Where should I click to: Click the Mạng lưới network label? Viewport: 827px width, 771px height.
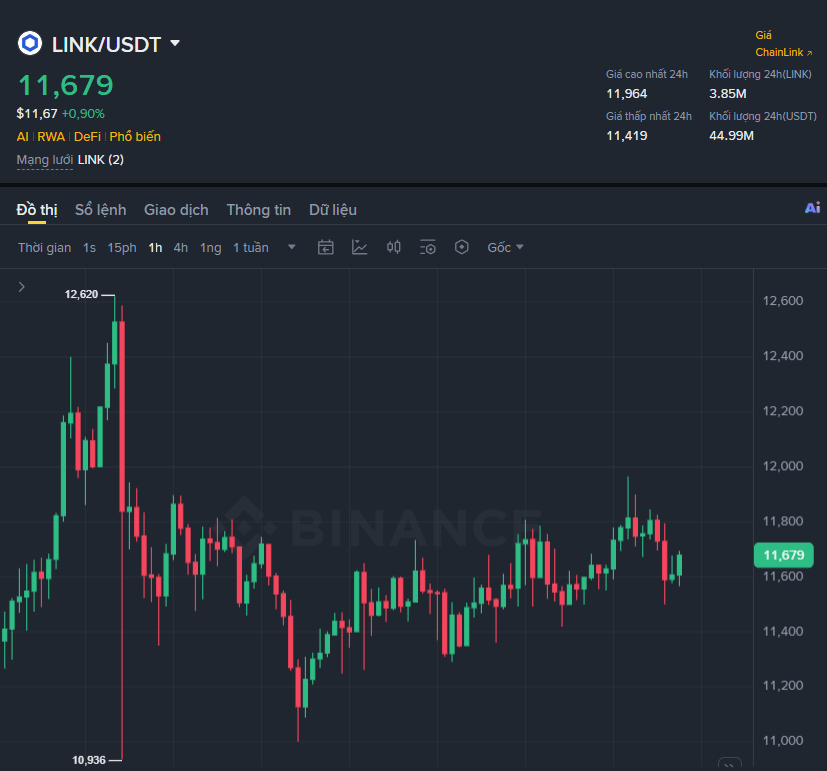pos(45,160)
